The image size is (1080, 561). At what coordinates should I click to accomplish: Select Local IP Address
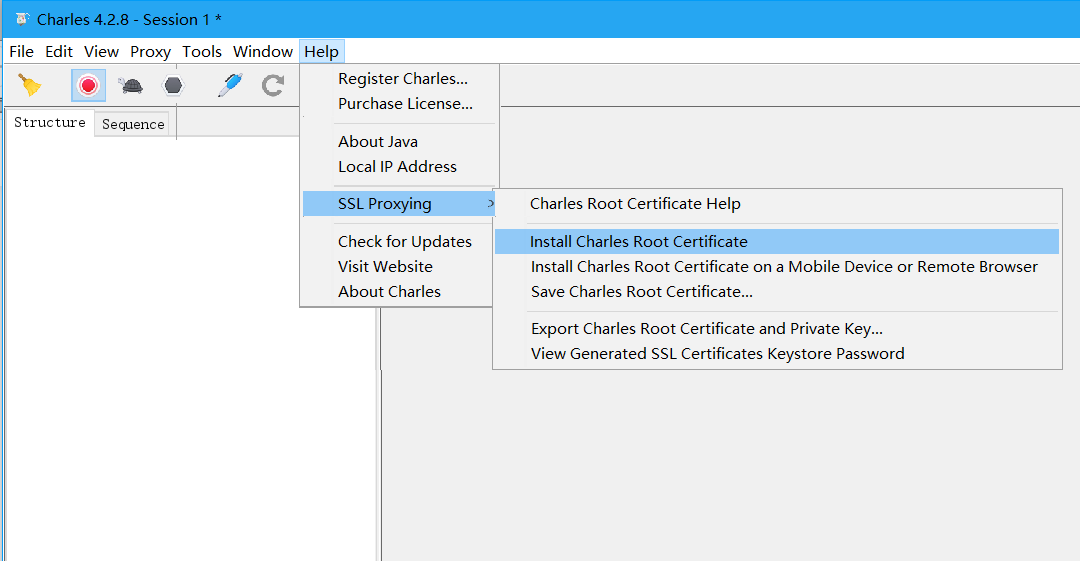(397, 167)
